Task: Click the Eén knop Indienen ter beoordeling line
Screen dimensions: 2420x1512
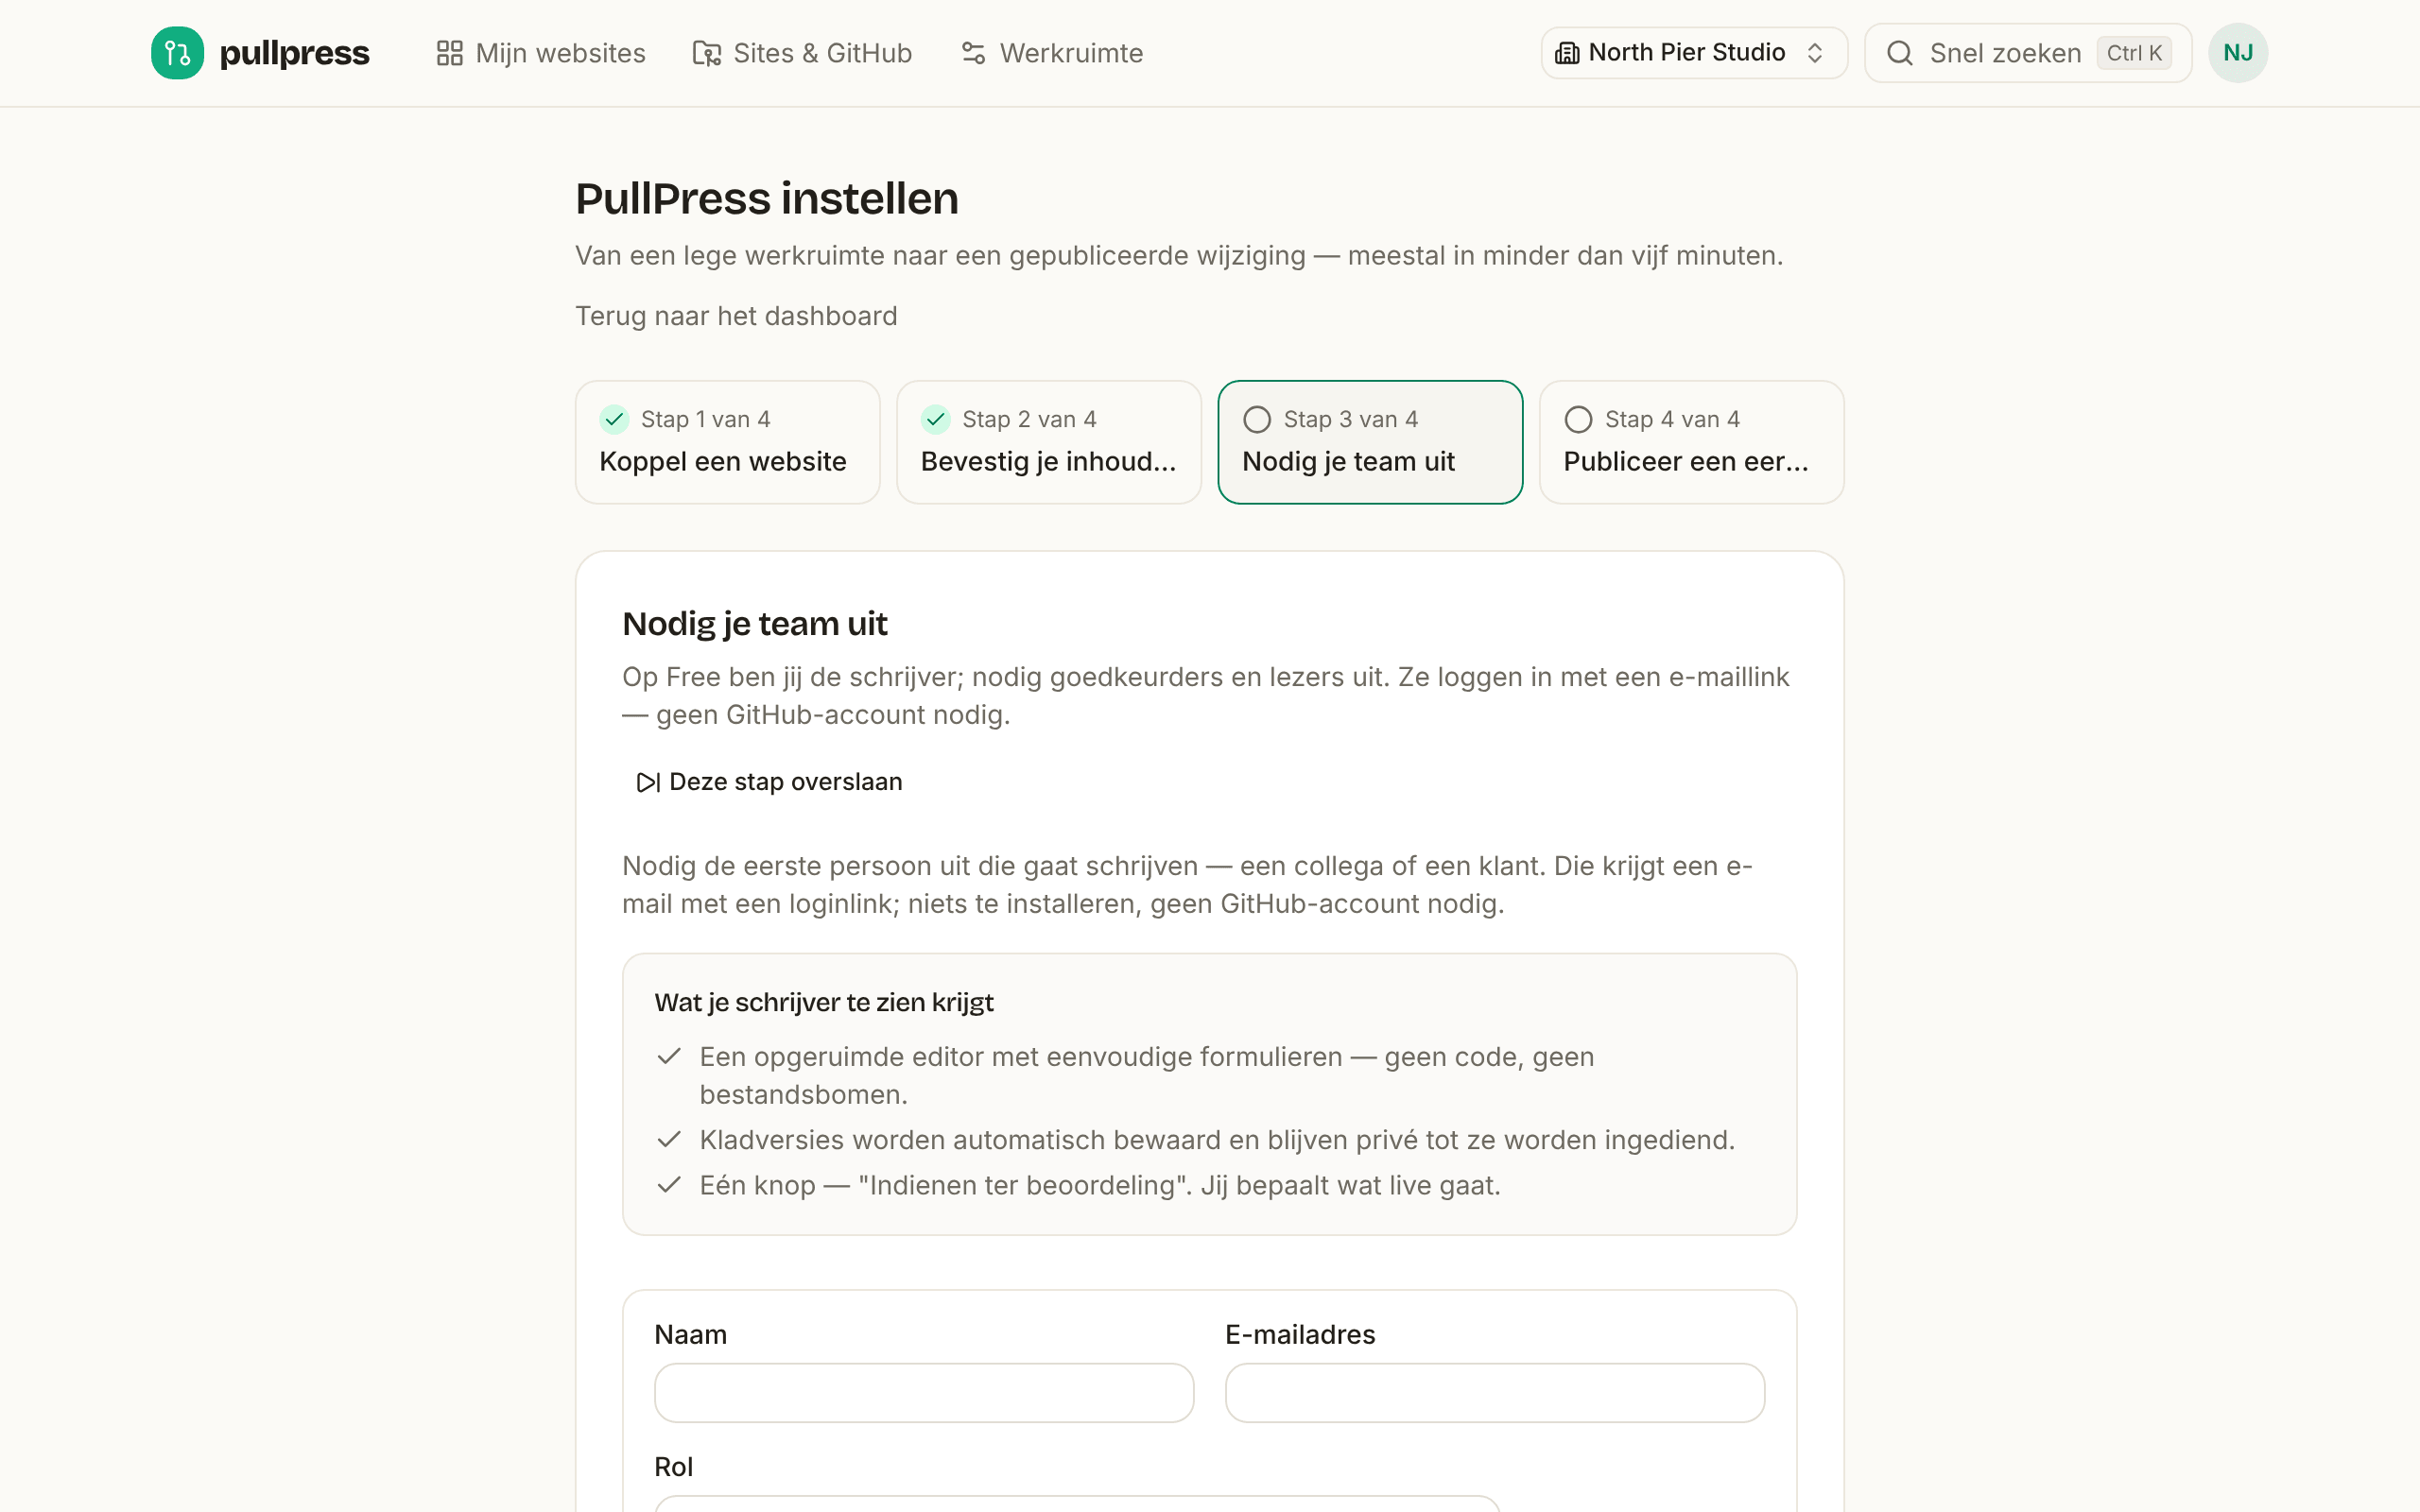Action: [1100, 1185]
